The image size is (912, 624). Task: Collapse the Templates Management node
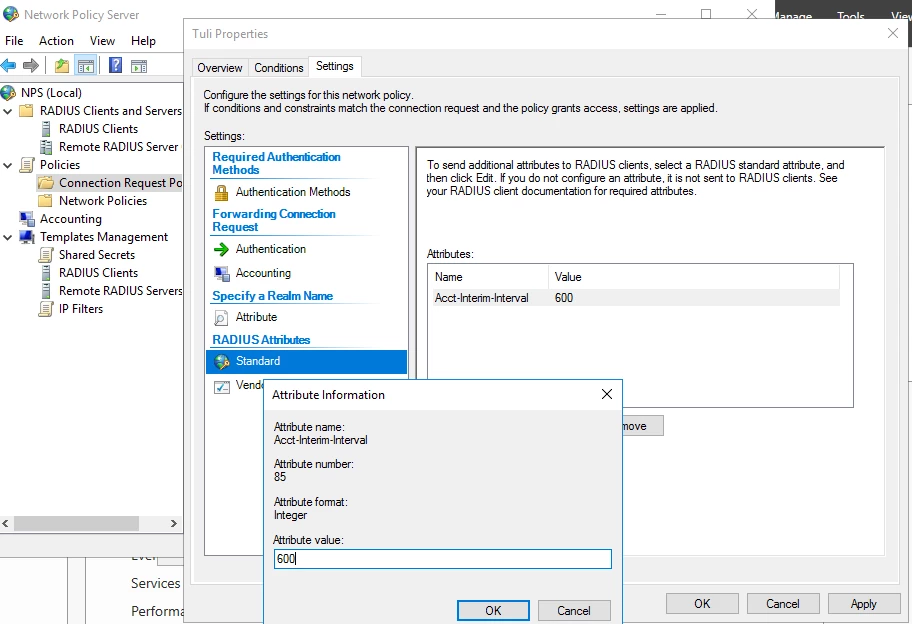coord(8,237)
